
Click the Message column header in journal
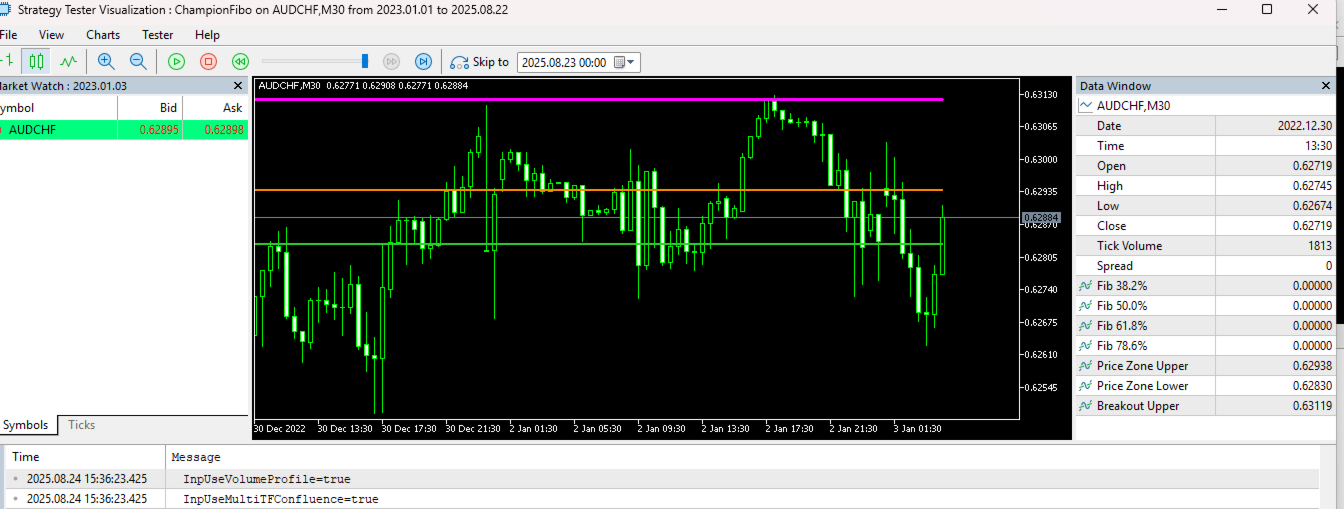(196, 457)
